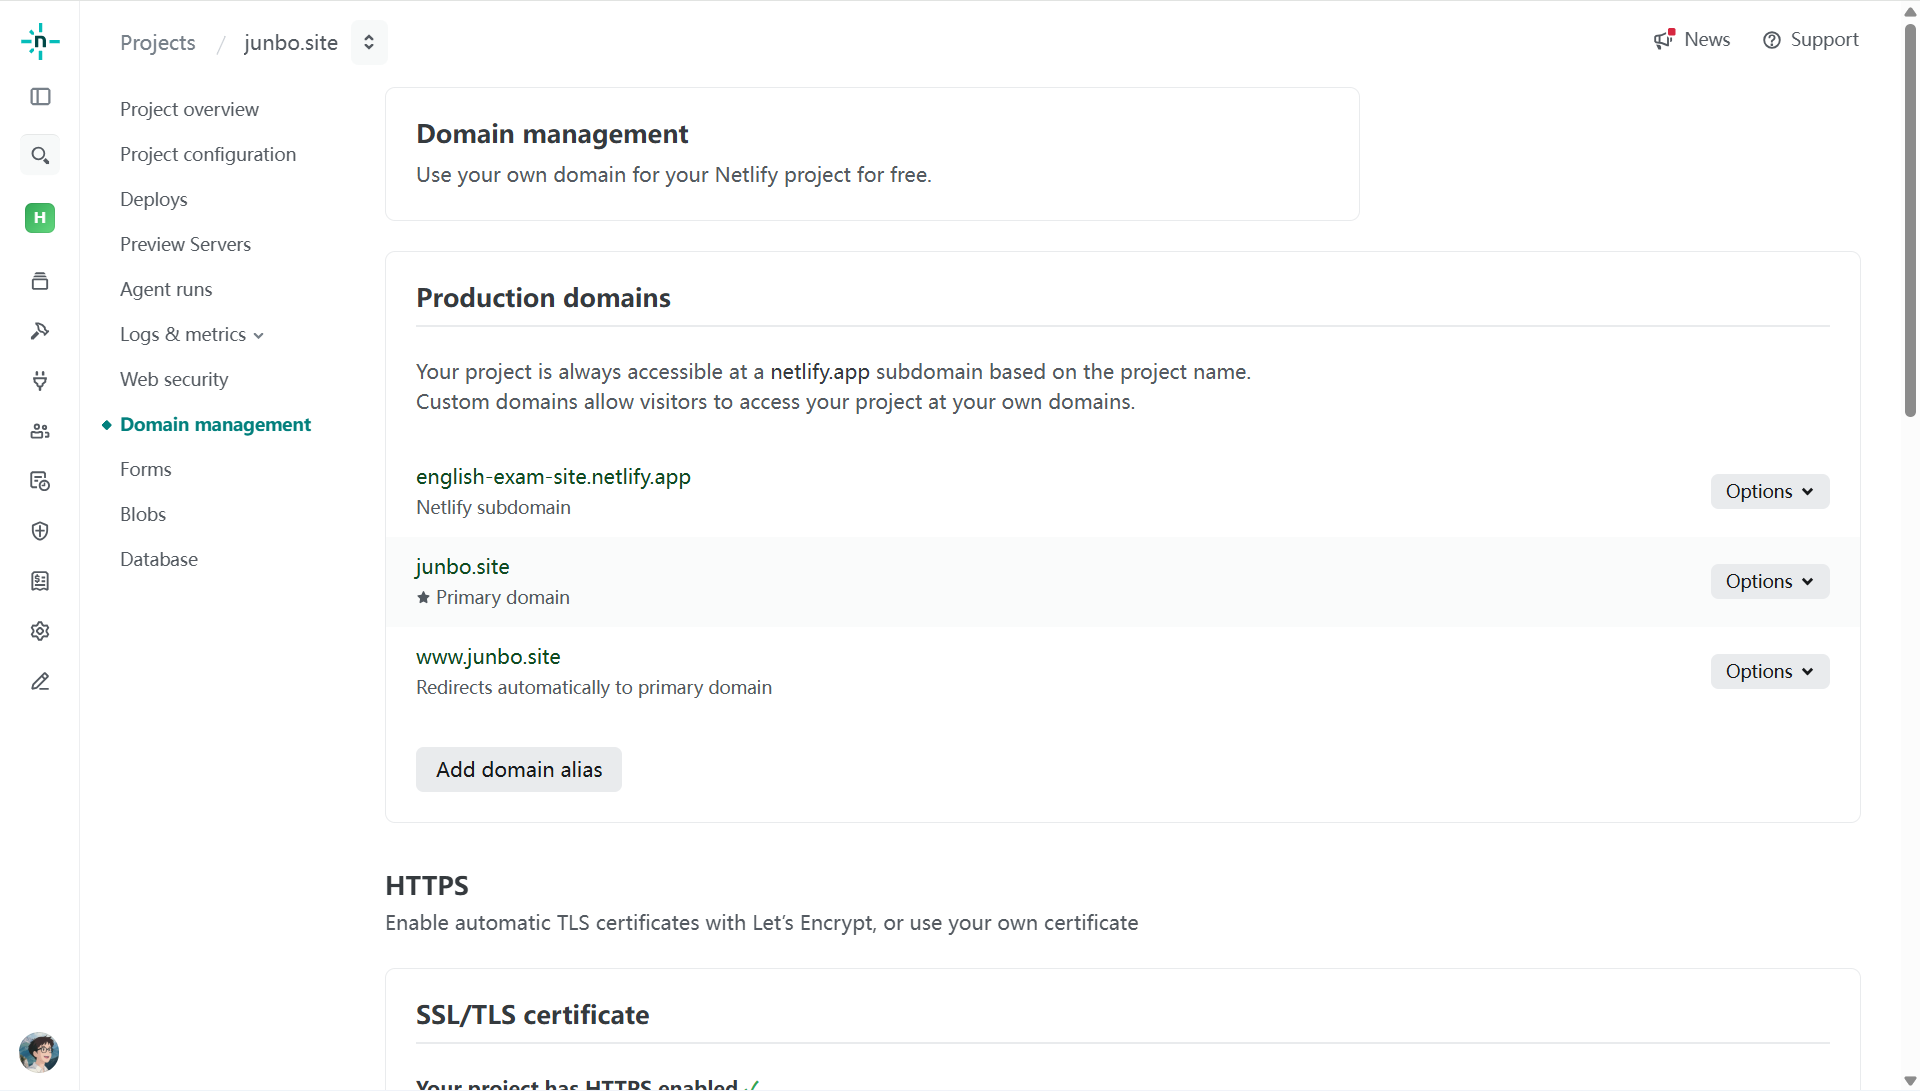Open Options for english-exam-site.netlify.app
This screenshot has height=1091, width=1920.
pos(1770,491)
